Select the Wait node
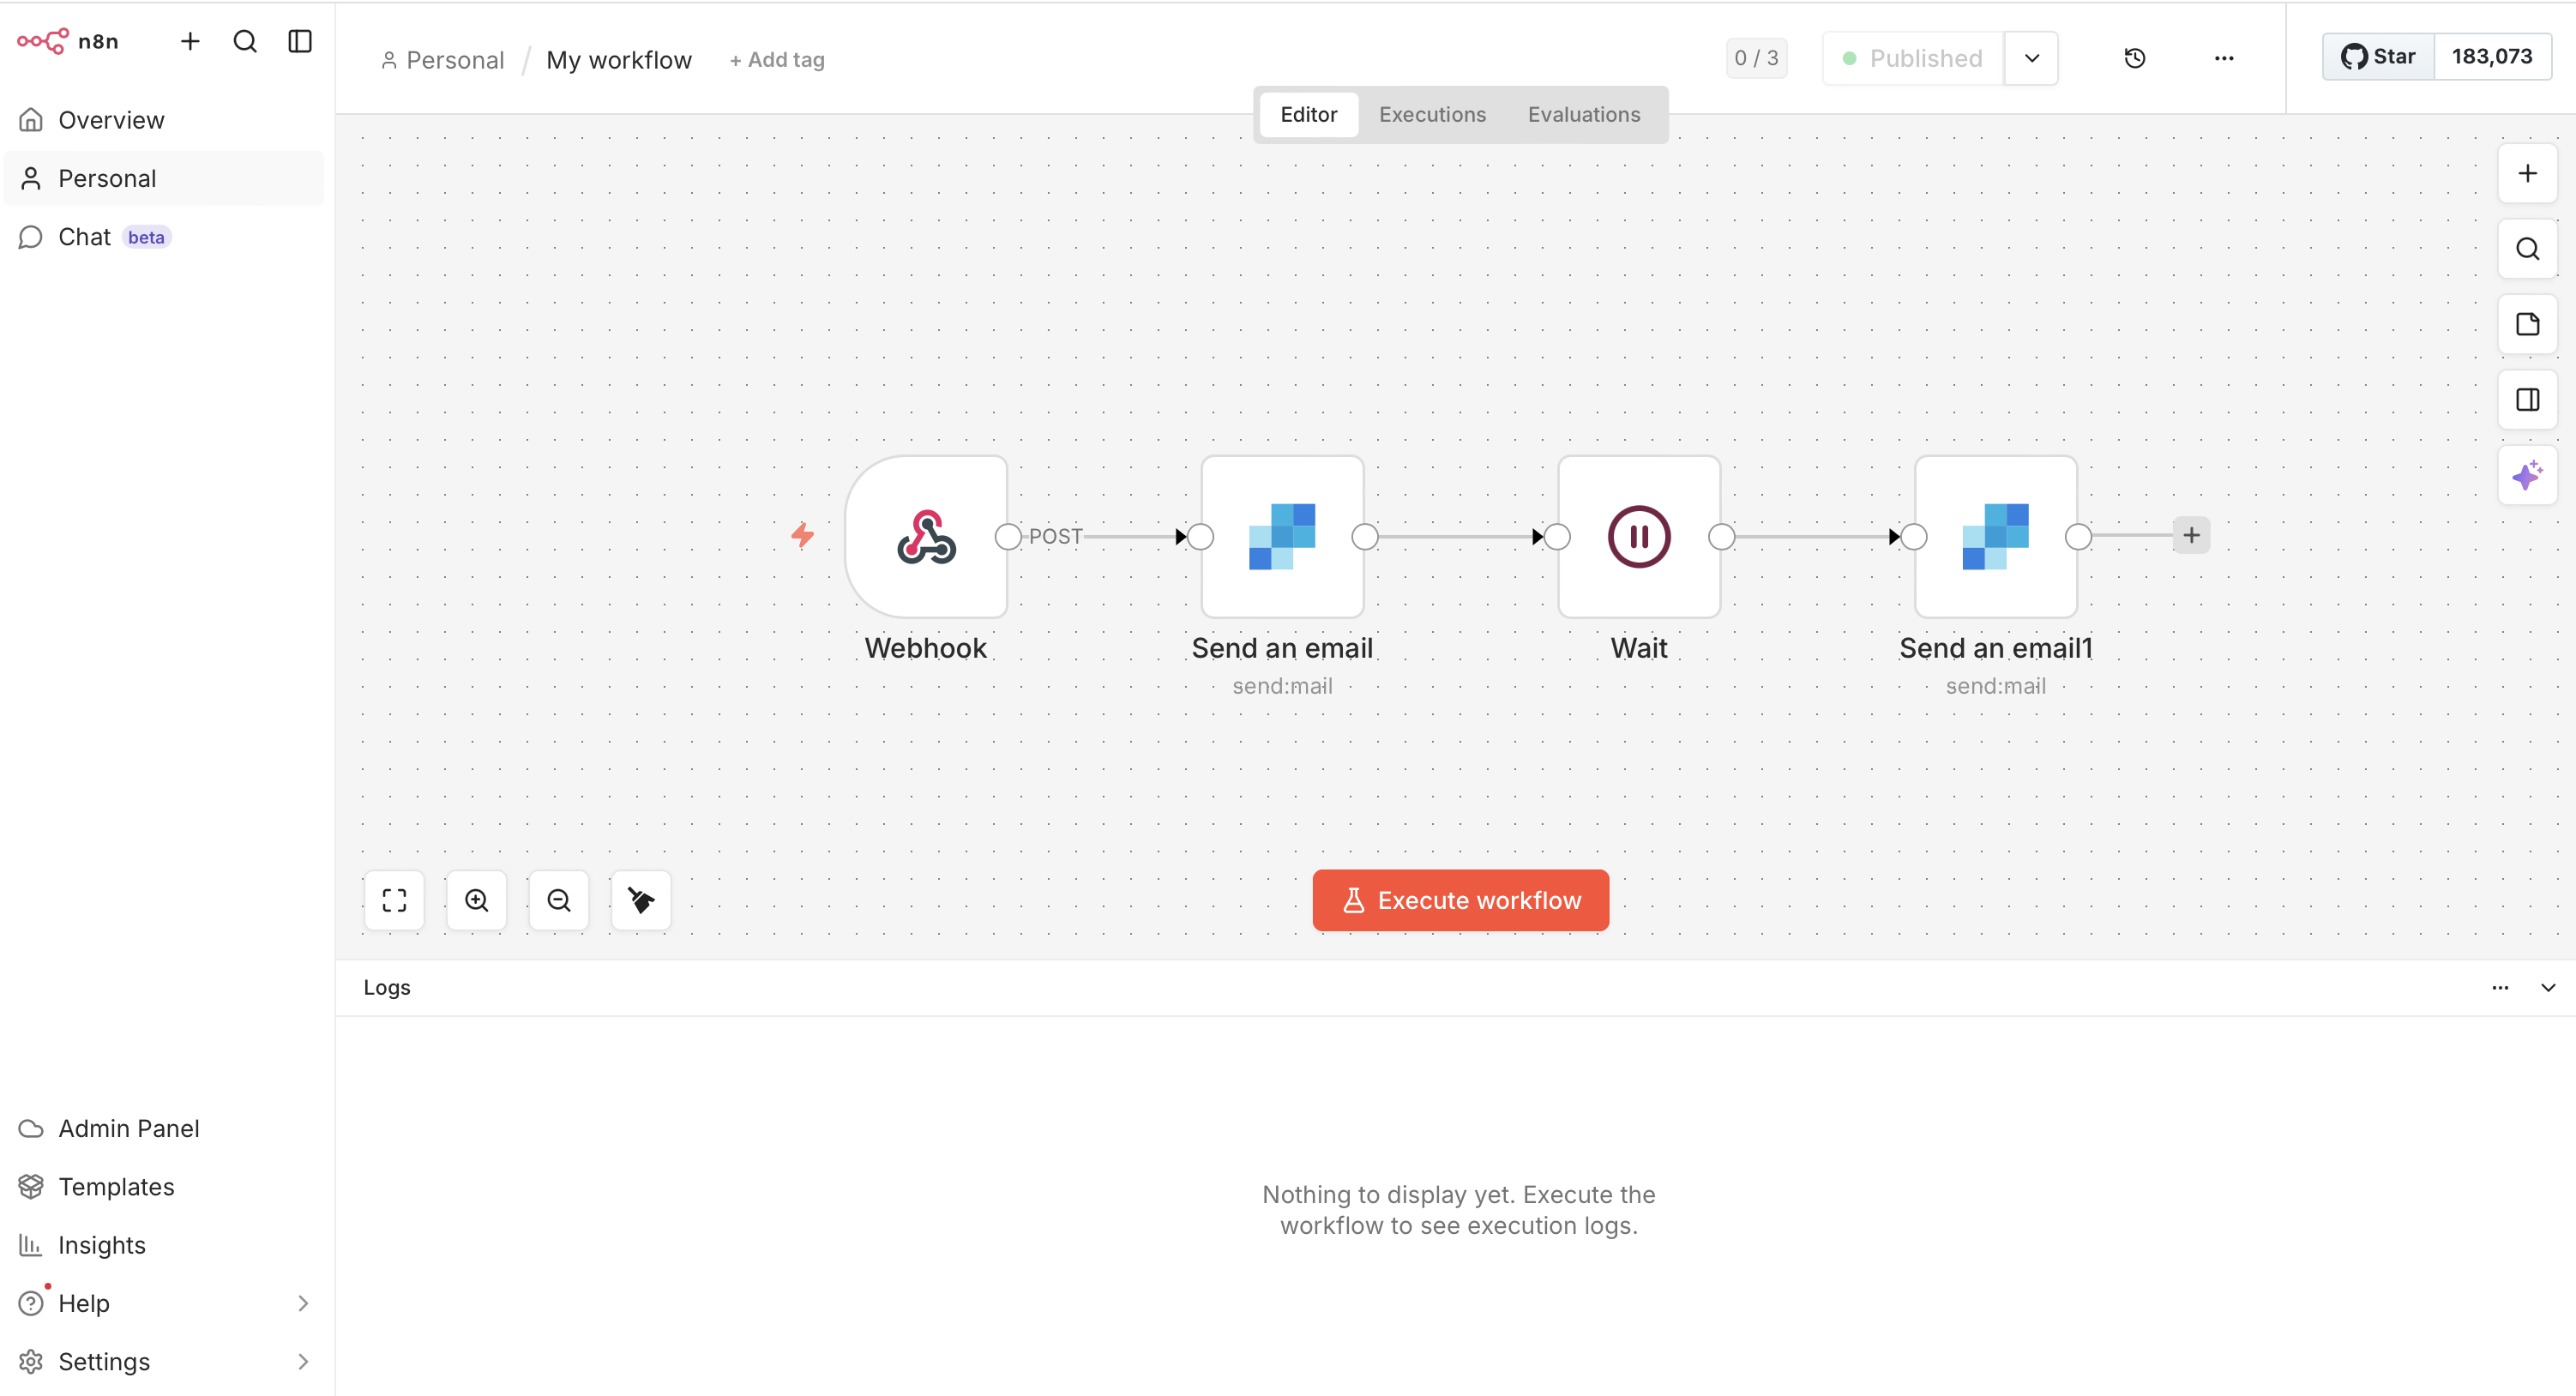 point(1639,537)
